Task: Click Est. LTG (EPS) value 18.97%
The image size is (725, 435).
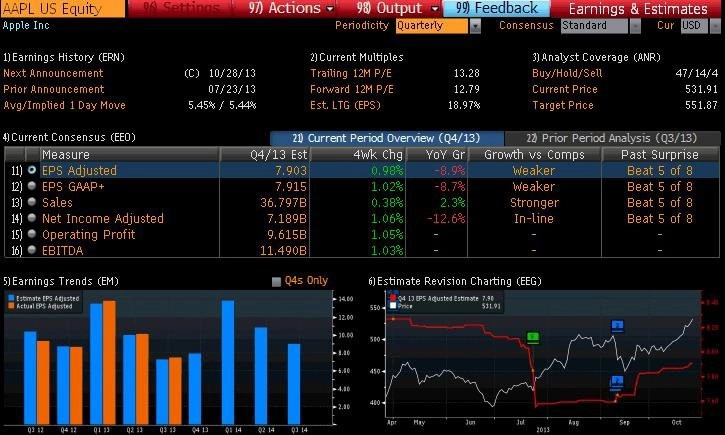Action: (464, 105)
